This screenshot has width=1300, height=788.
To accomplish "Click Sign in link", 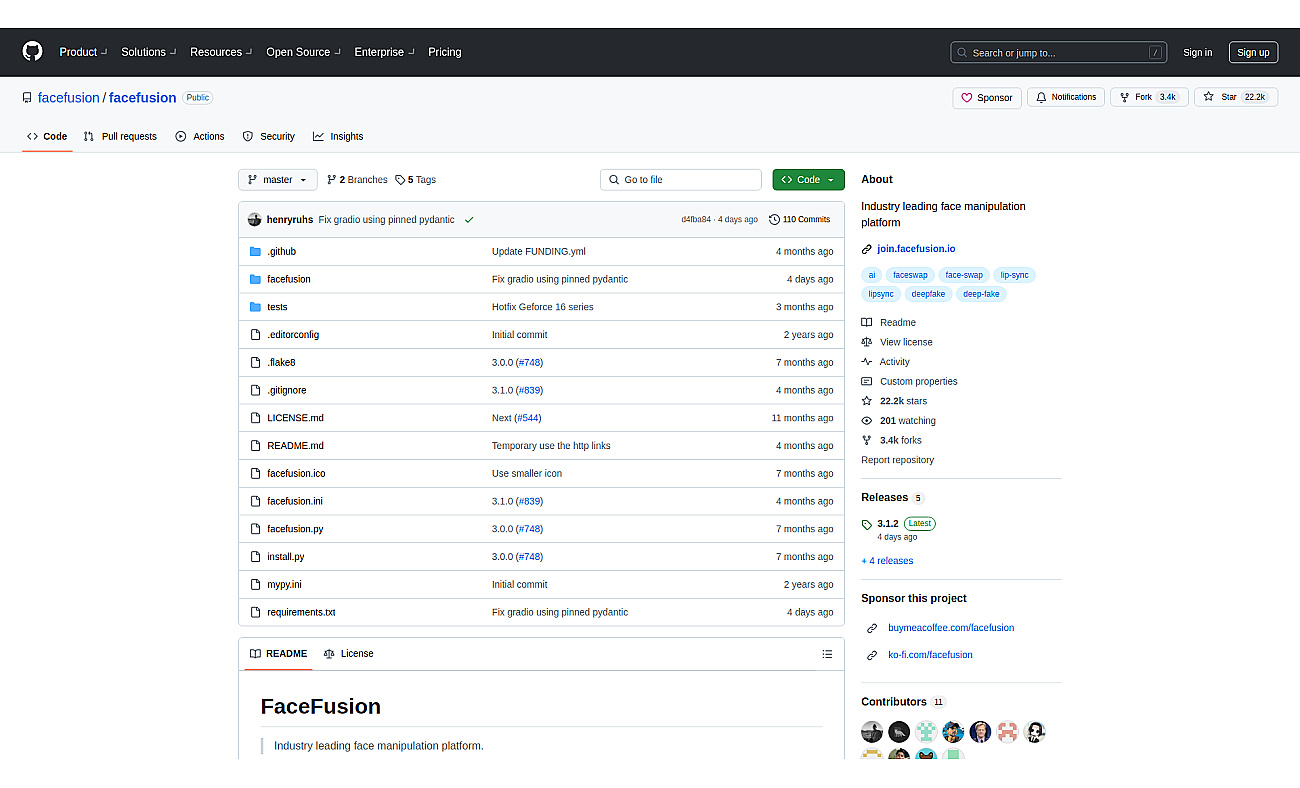I will pos(1197,53).
